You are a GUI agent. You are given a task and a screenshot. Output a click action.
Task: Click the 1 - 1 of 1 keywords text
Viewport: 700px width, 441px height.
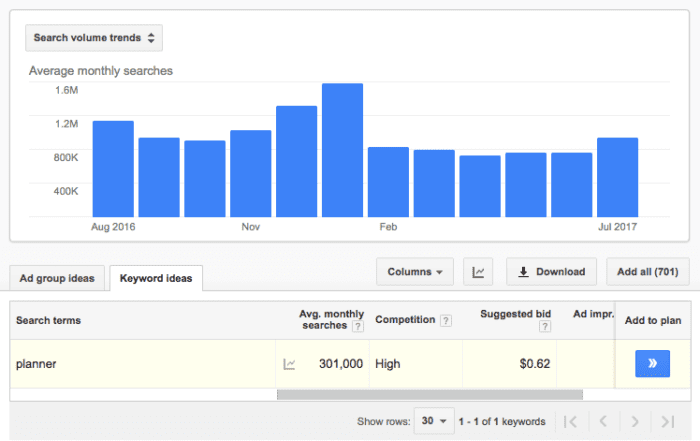[x=502, y=421]
